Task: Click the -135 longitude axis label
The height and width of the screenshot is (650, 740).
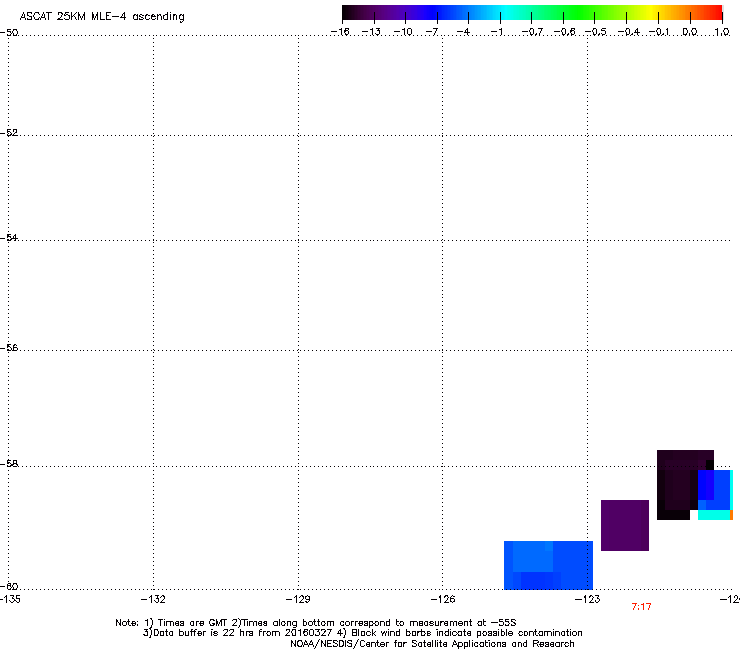Action: [10, 599]
